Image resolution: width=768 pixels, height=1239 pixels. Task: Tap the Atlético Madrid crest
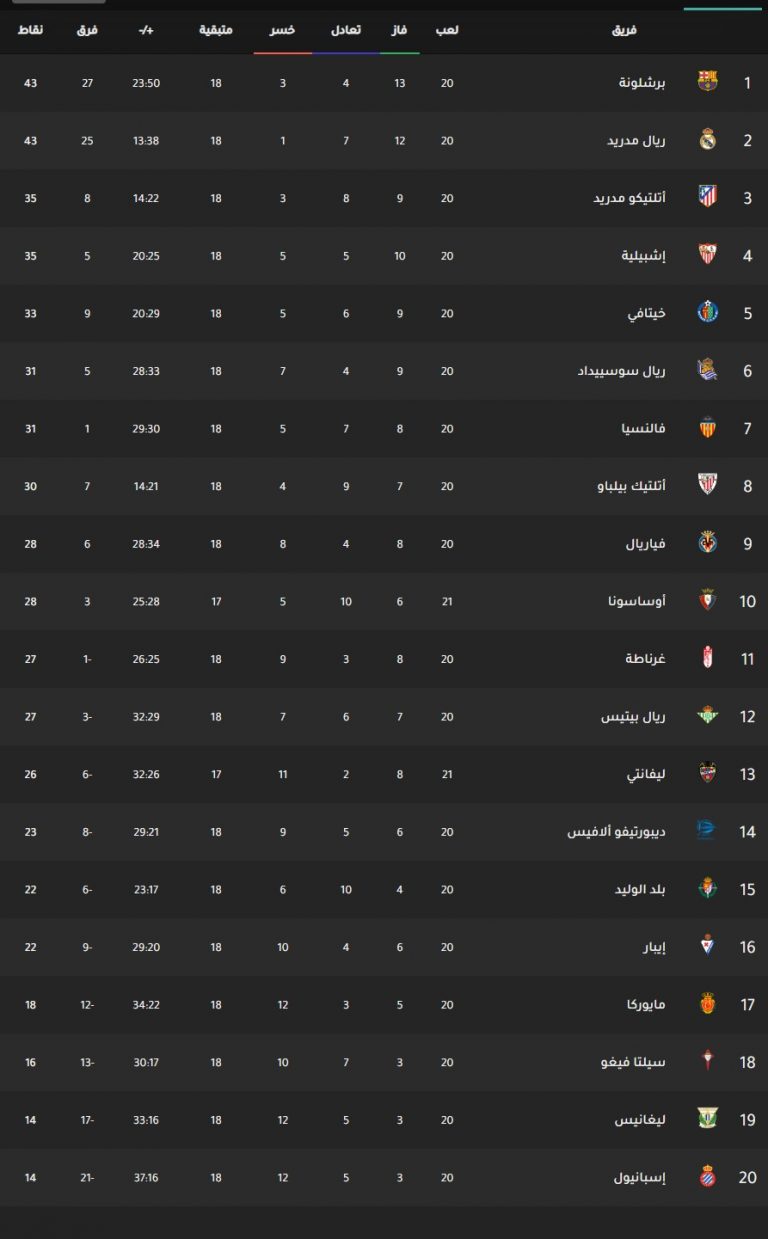707,197
